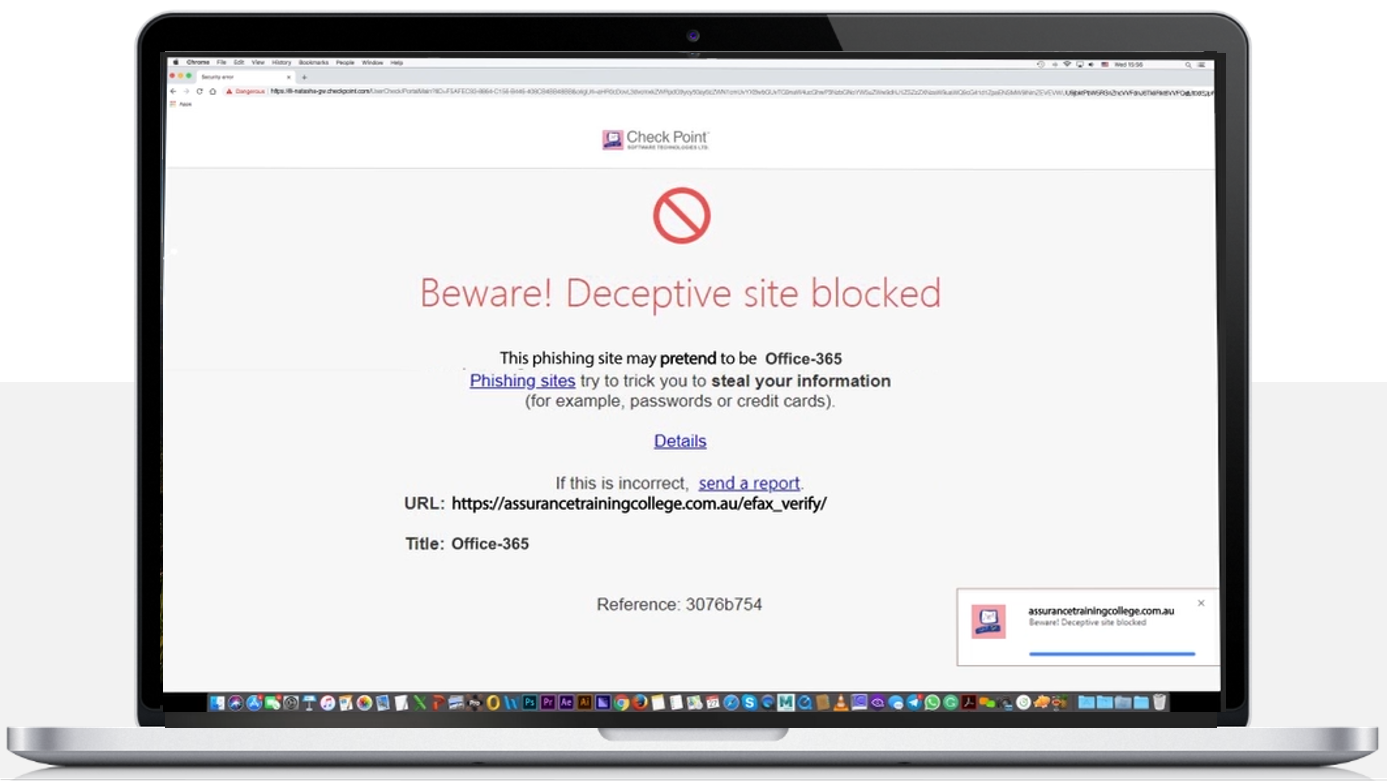Screen dimensions: 1387x781
Task: Open the Window menu
Action: tap(372, 62)
